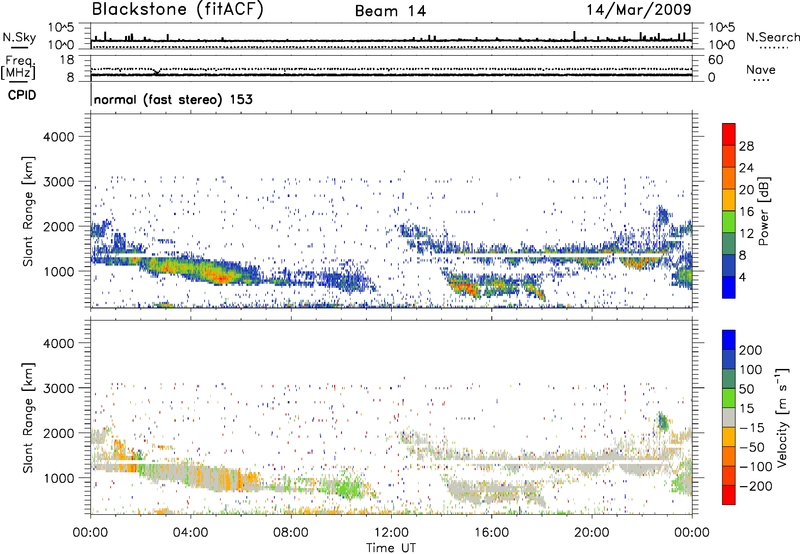The height and width of the screenshot is (554, 800).
Task: Click the "12:00" time tick label
Action: (391, 533)
